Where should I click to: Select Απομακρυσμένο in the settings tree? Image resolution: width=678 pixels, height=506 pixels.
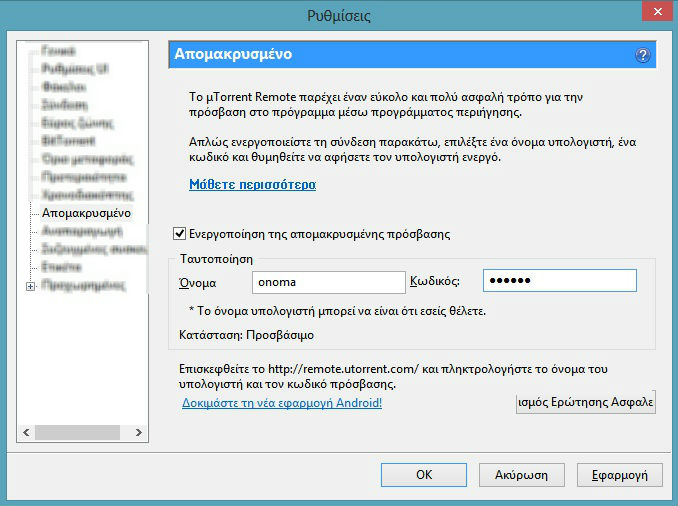pyautogui.click(x=86, y=213)
